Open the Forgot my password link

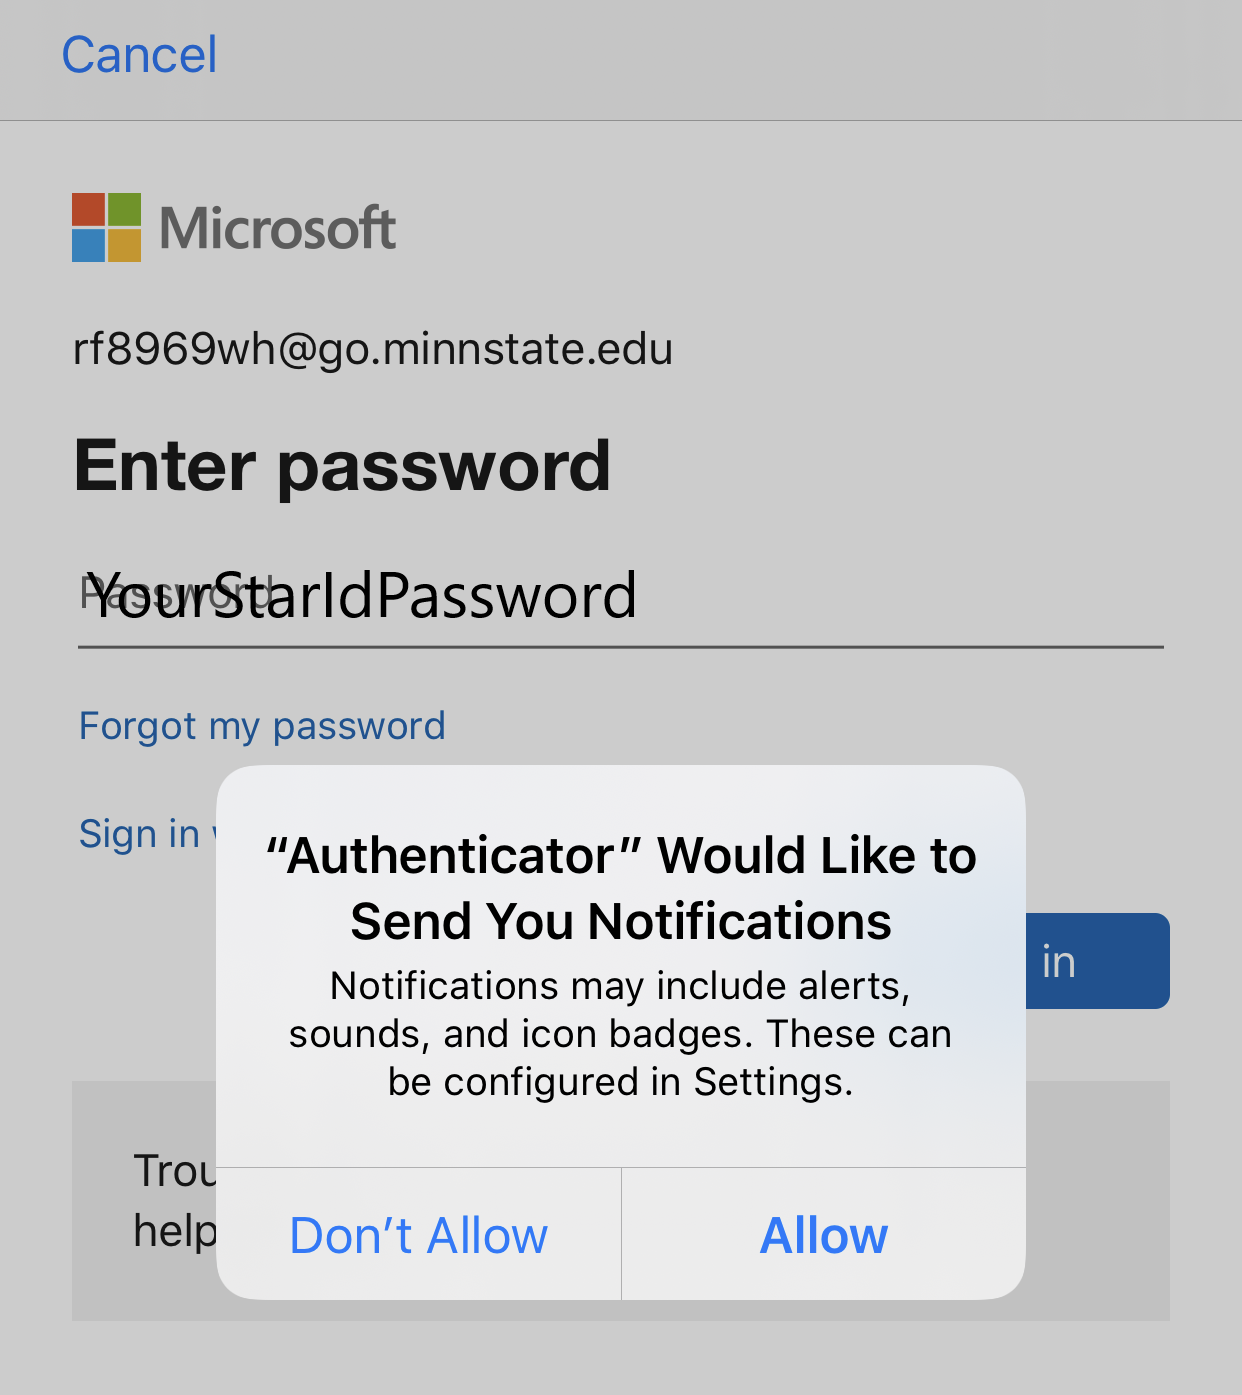tap(262, 726)
